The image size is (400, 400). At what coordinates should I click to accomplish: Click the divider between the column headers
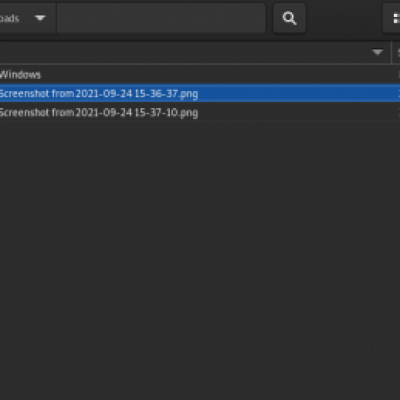click(x=392, y=52)
